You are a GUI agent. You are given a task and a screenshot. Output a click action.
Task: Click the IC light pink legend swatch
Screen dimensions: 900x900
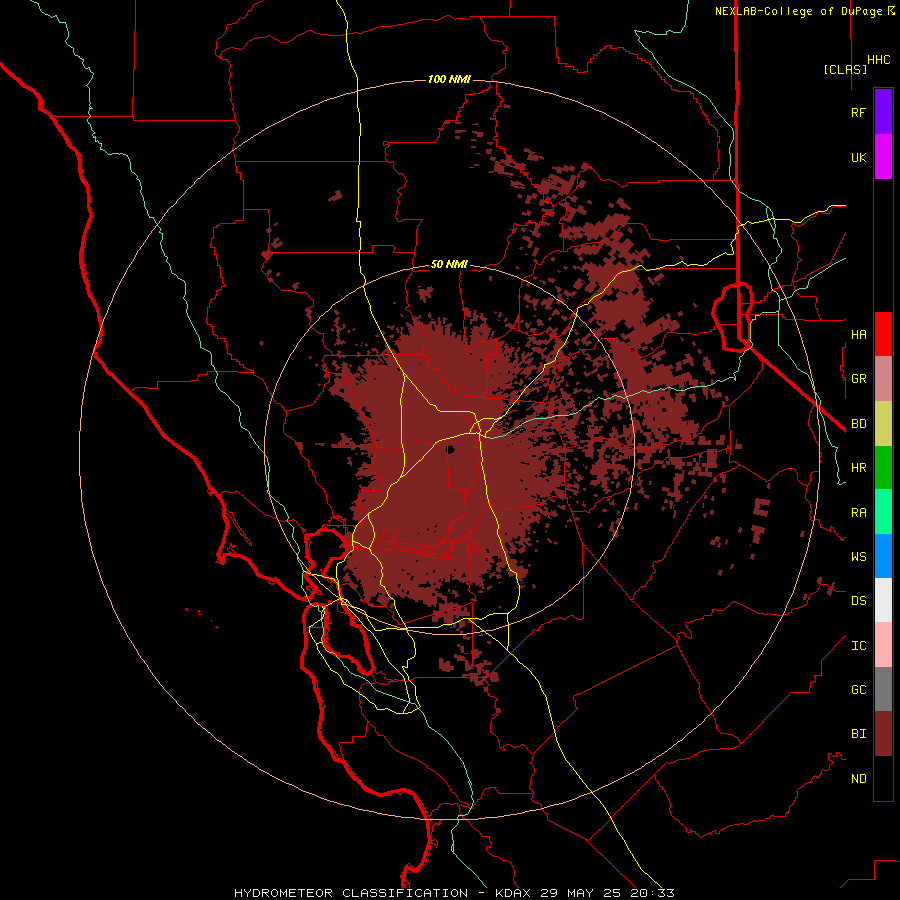883,645
